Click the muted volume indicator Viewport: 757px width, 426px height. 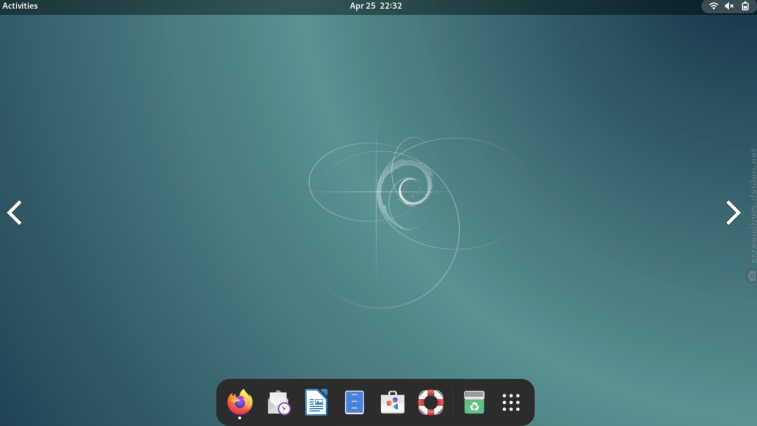point(729,6)
